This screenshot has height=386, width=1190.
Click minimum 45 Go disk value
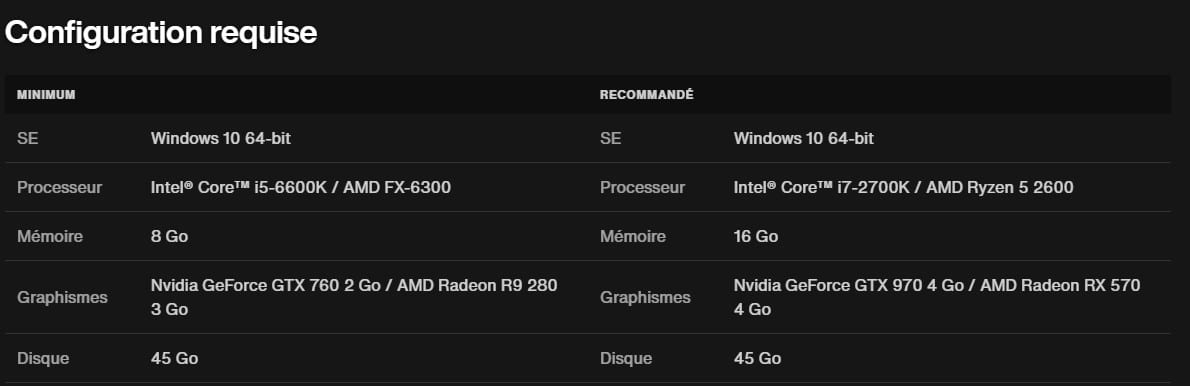coord(175,358)
